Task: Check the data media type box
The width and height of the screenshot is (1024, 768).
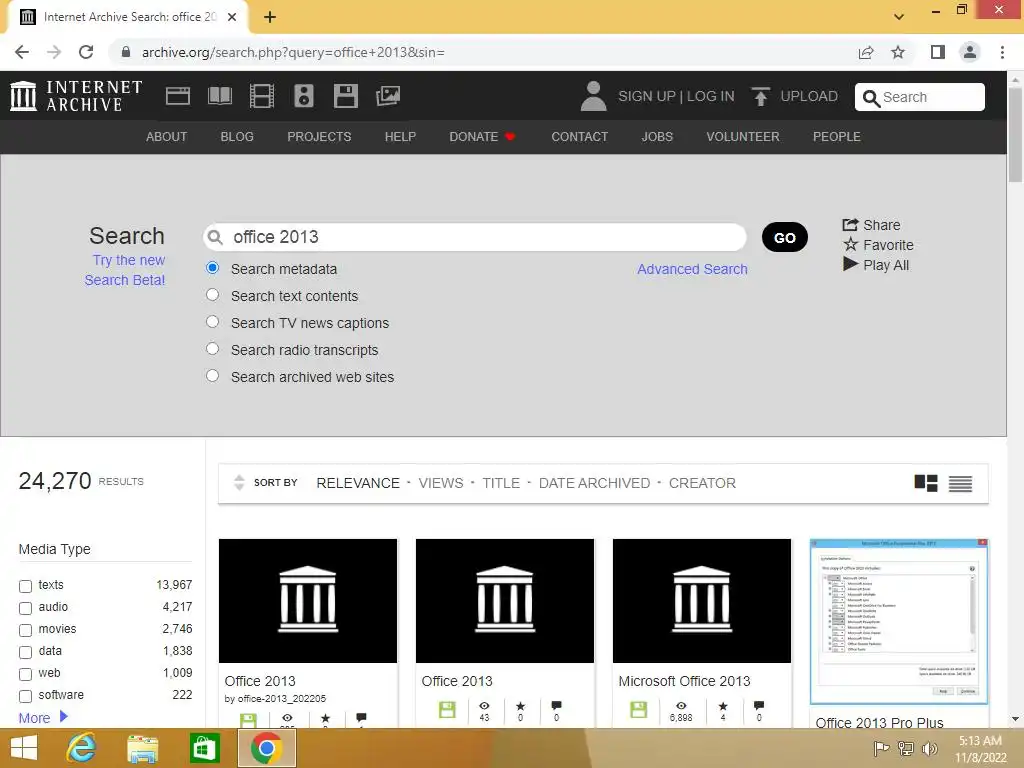Action: pyautogui.click(x=25, y=652)
